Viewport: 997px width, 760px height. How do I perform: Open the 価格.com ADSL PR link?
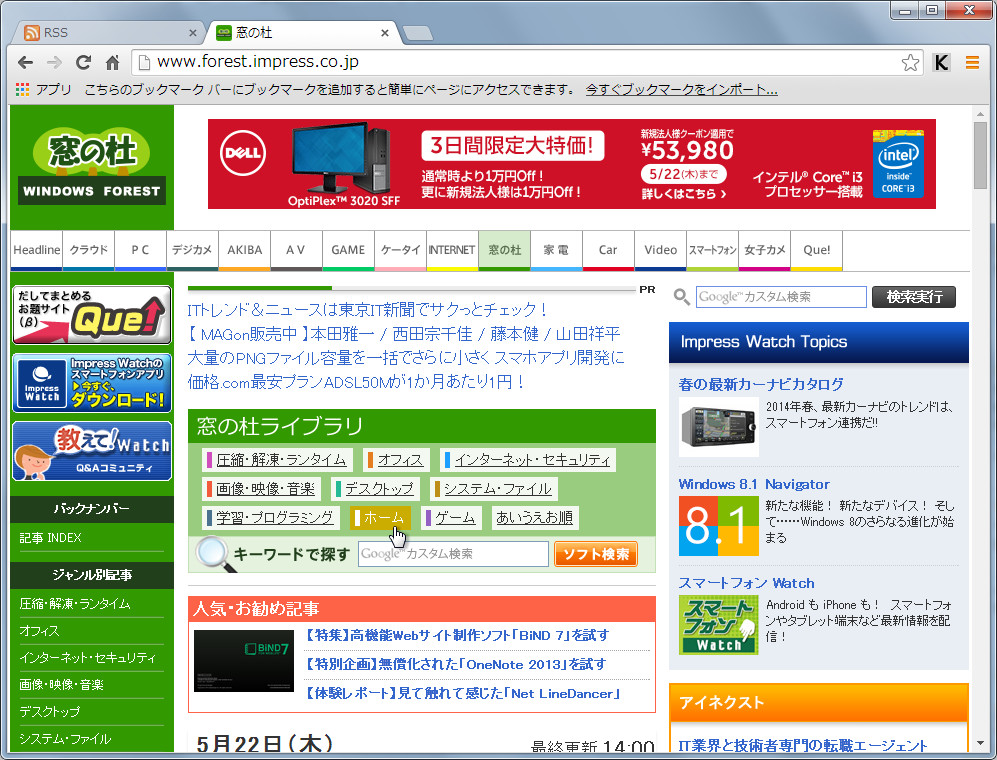click(356, 382)
